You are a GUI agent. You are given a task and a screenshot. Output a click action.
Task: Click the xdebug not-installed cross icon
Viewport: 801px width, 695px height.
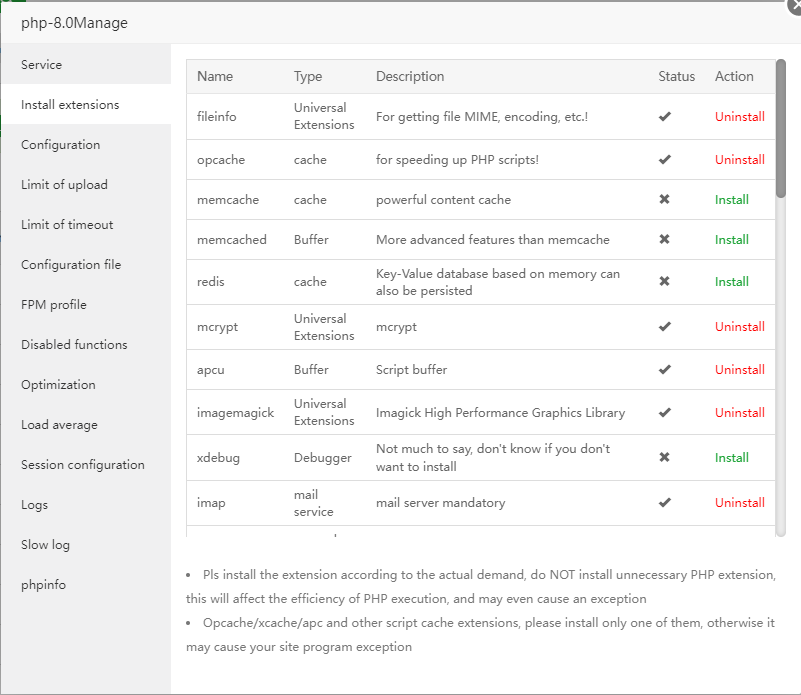tap(665, 458)
